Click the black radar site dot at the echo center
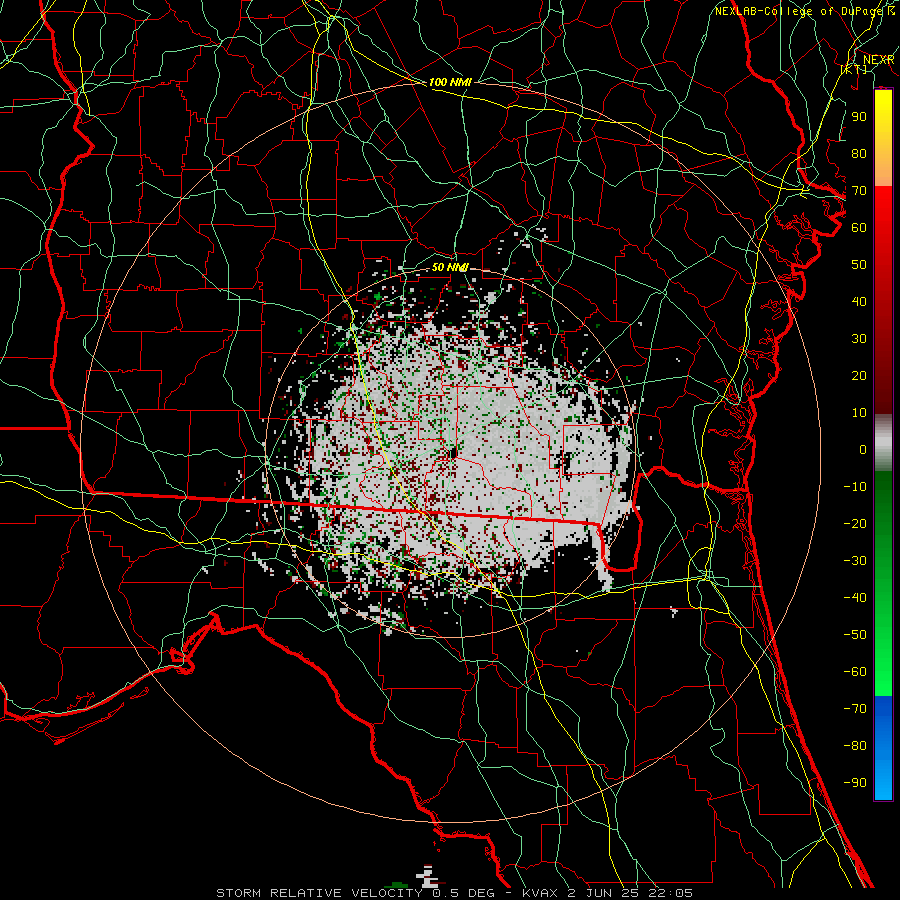Image resolution: width=900 pixels, height=900 pixels. tap(453, 453)
